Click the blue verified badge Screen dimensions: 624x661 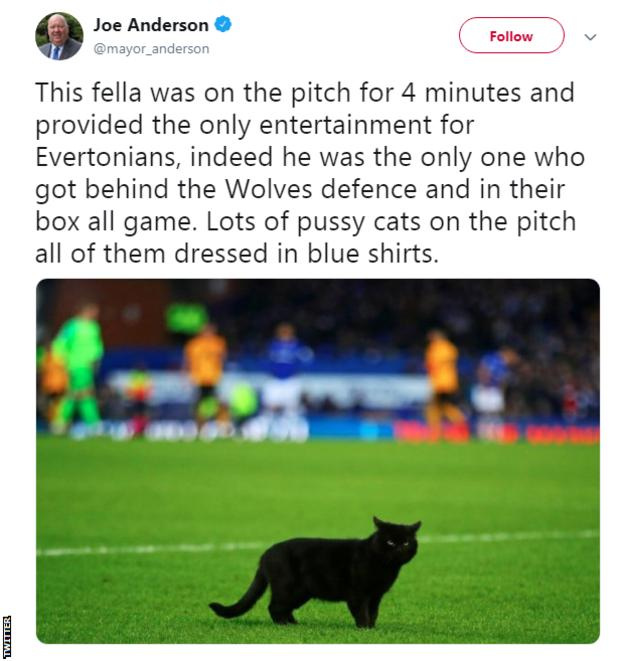[223, 24]
